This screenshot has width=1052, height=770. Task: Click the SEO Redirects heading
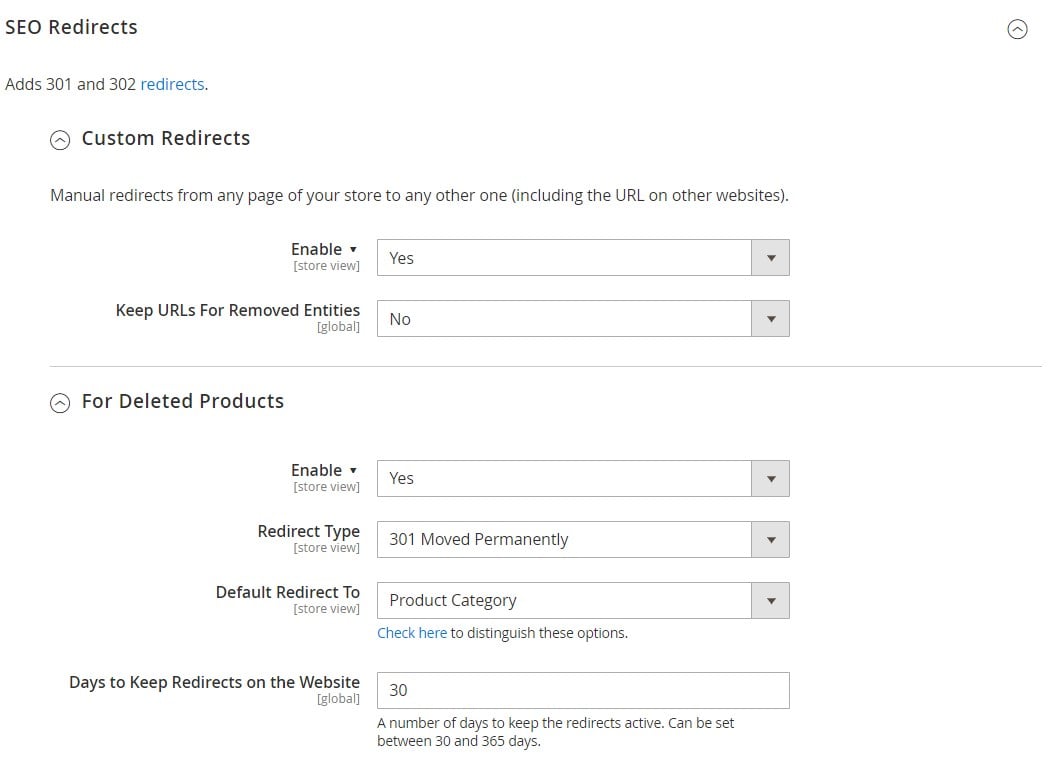point(71,27)
